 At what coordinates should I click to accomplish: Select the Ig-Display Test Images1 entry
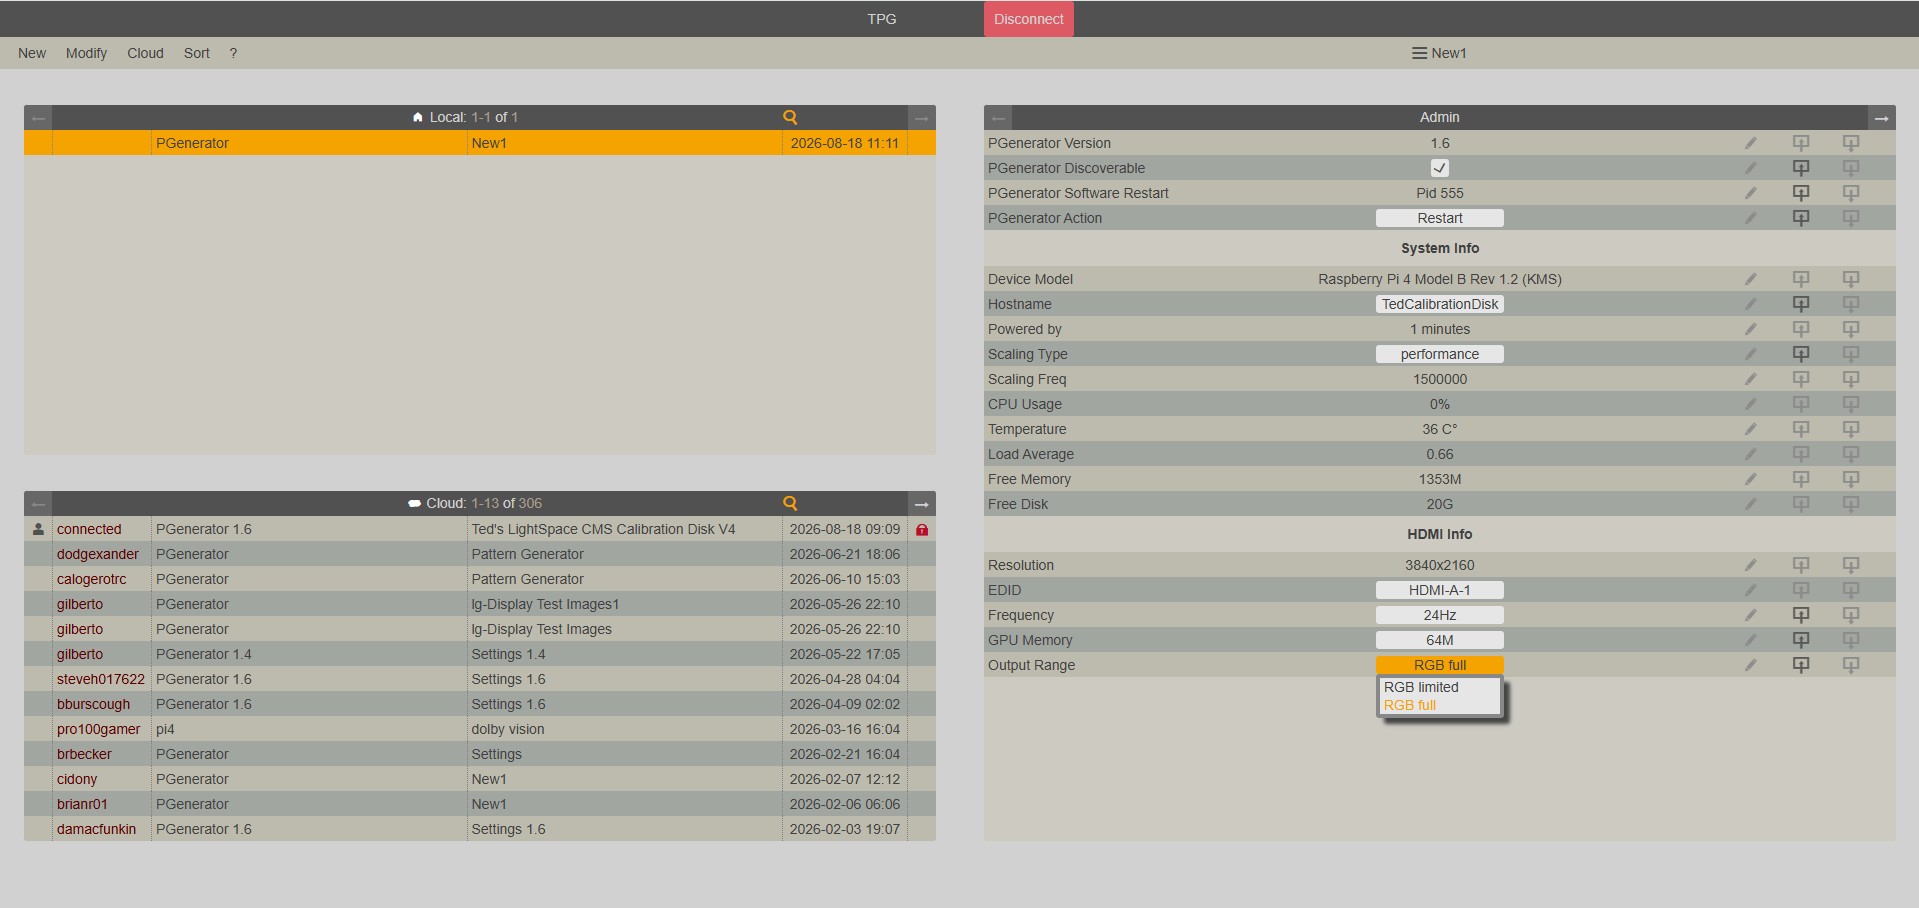click(x=545, y=604)
